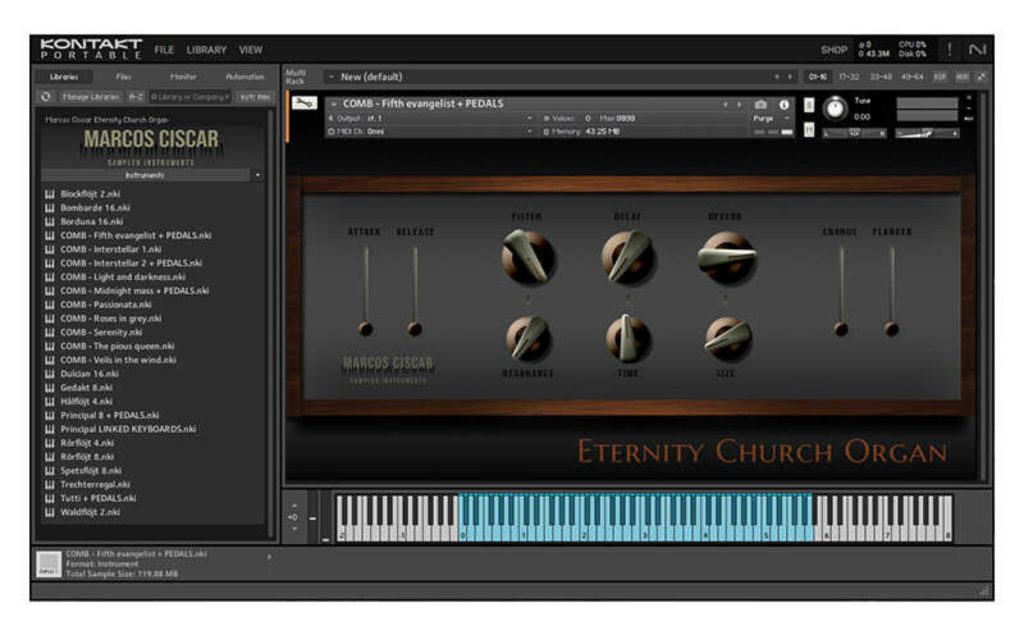Toggle the A-Z sort button
1024x633 pixels.
[x=136, y=97]
